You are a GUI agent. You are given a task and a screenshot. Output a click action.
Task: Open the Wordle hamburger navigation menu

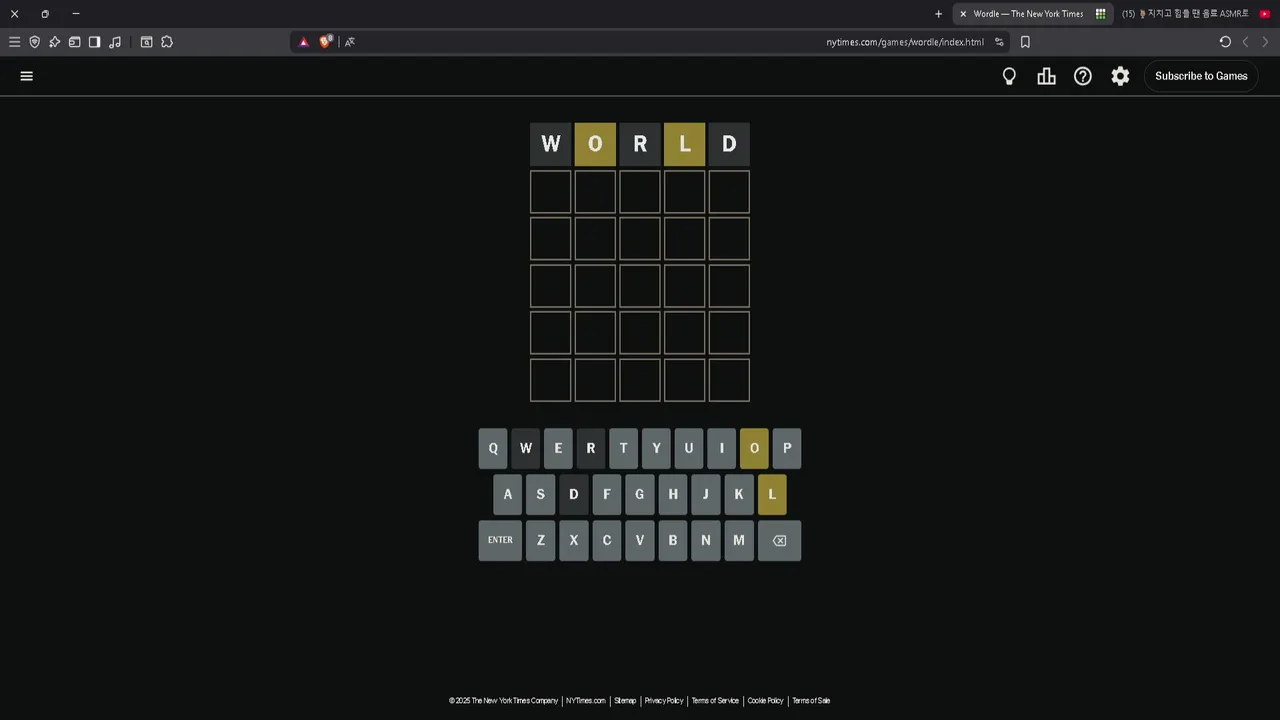[x=27, y=76]
